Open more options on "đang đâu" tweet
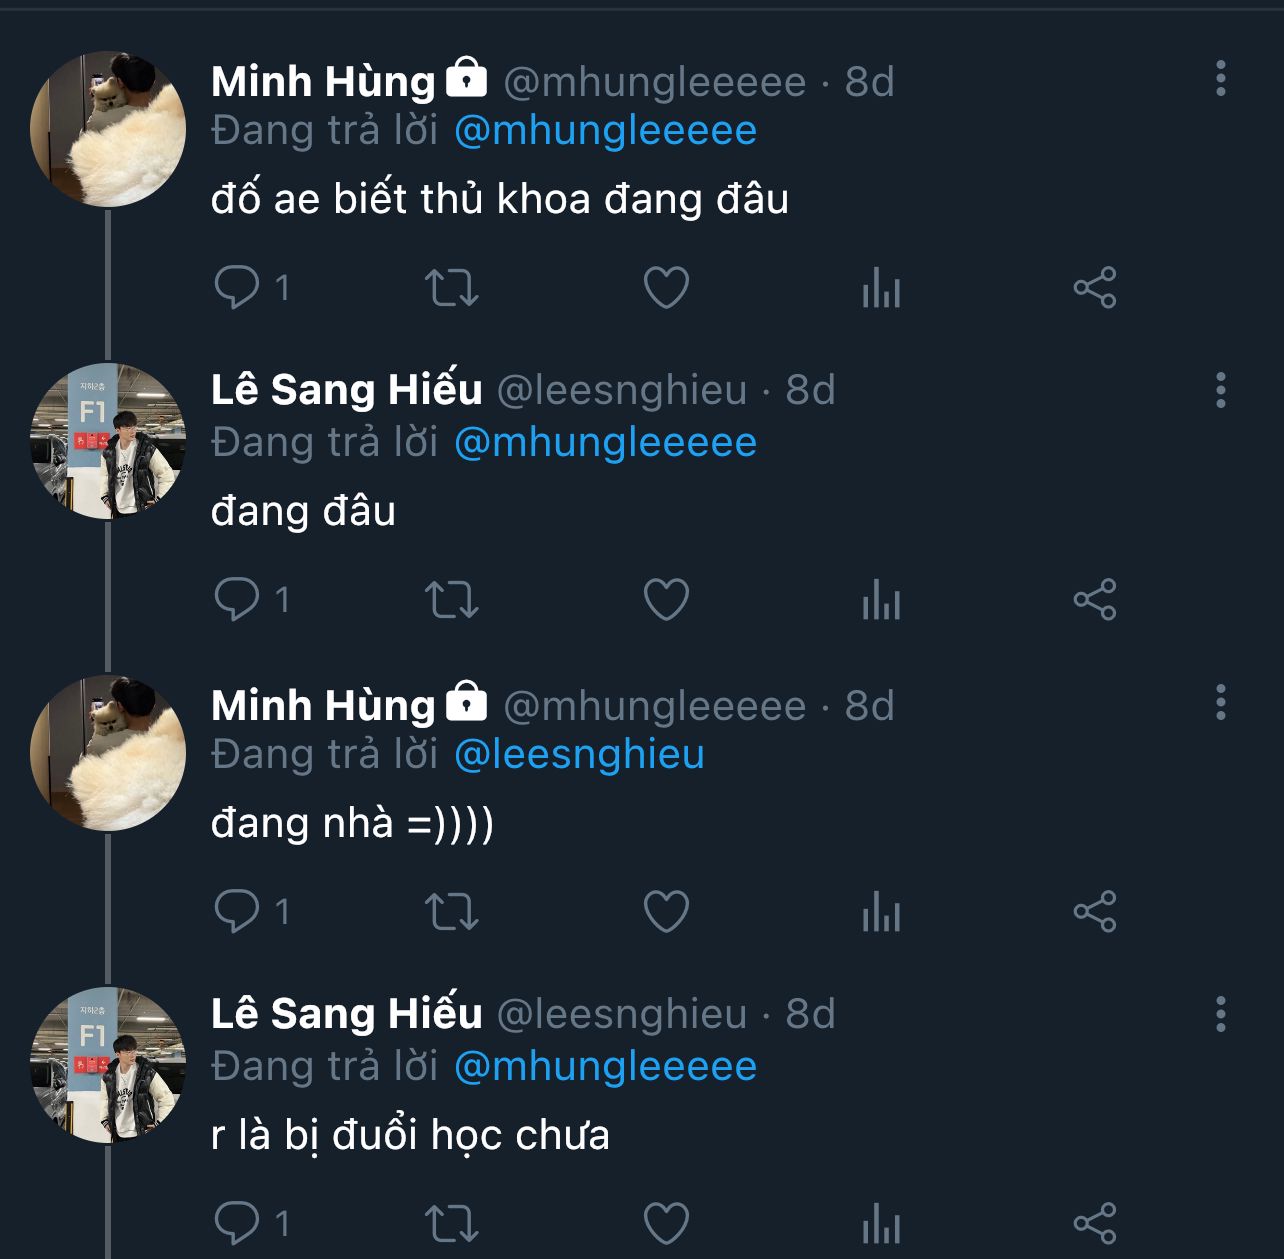 [1220, 390]
